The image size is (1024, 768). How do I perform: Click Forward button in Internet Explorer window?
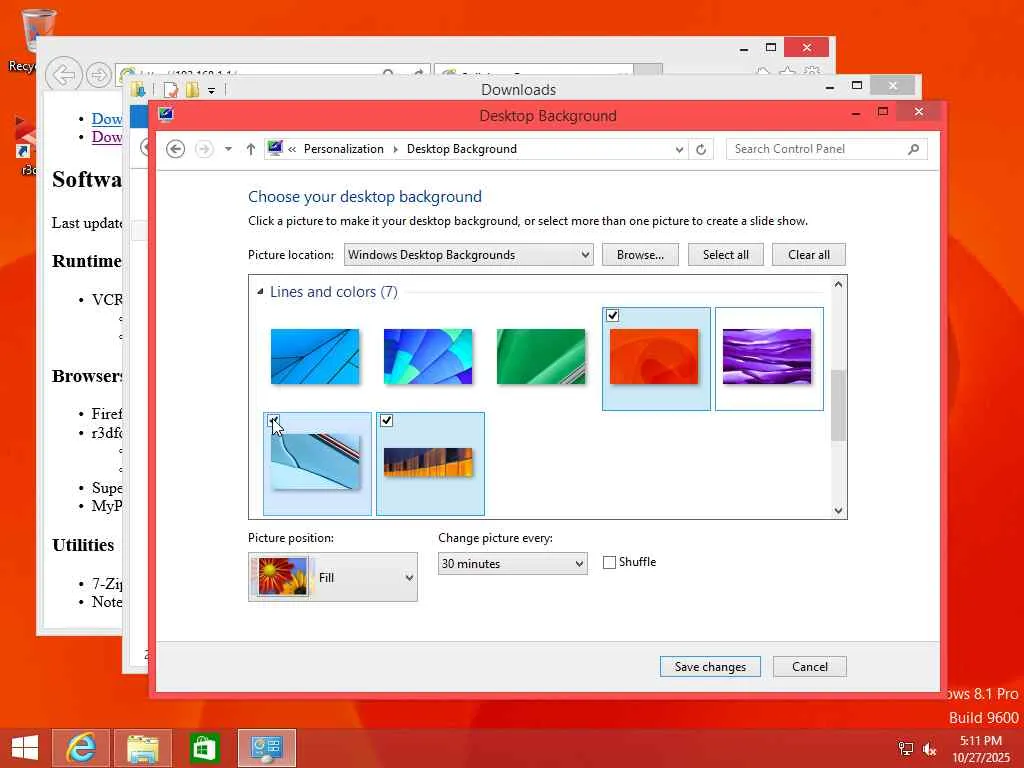pos(99,76)
